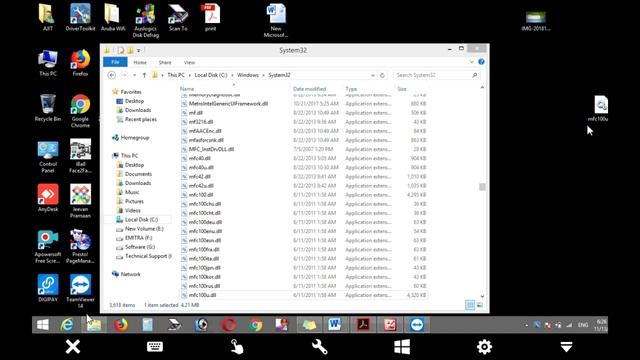Tap the Windows key icon in remote toolbar
This screenshot has height=360, width=640.
coord(402,347)
